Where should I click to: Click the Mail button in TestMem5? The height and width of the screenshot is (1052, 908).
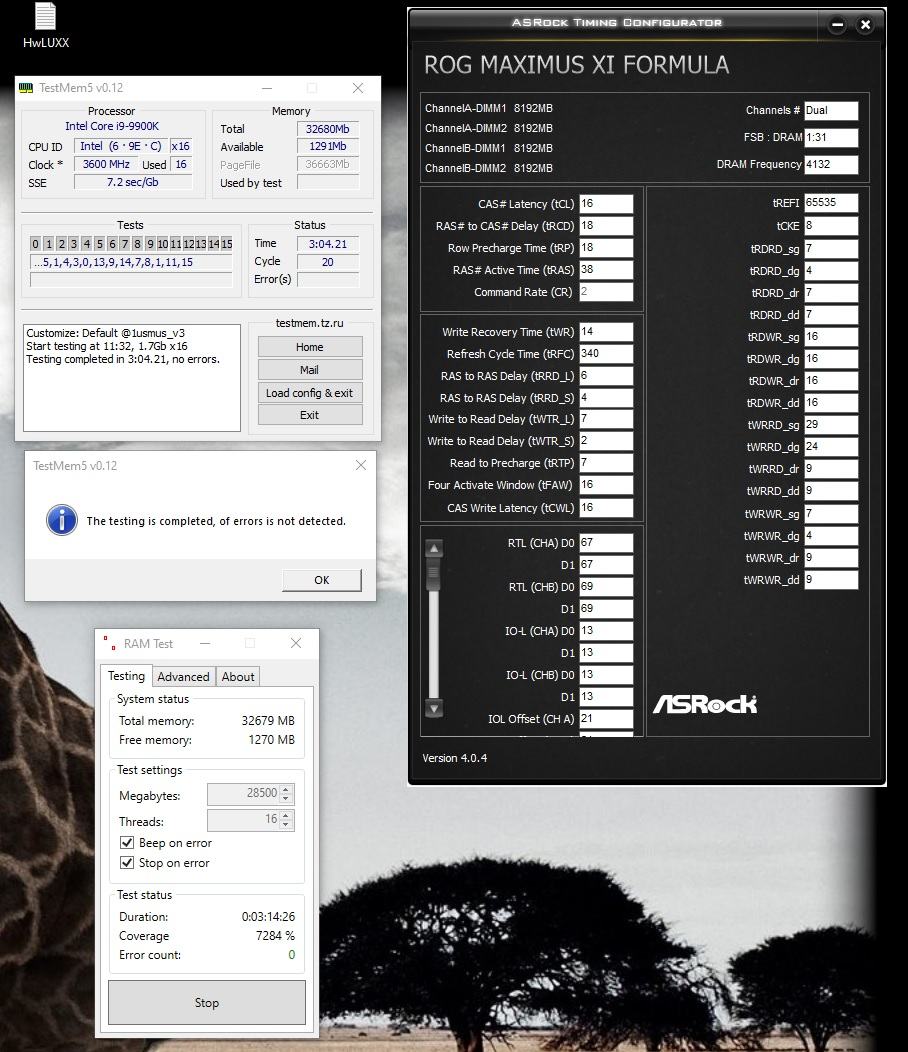click(309, 370)
